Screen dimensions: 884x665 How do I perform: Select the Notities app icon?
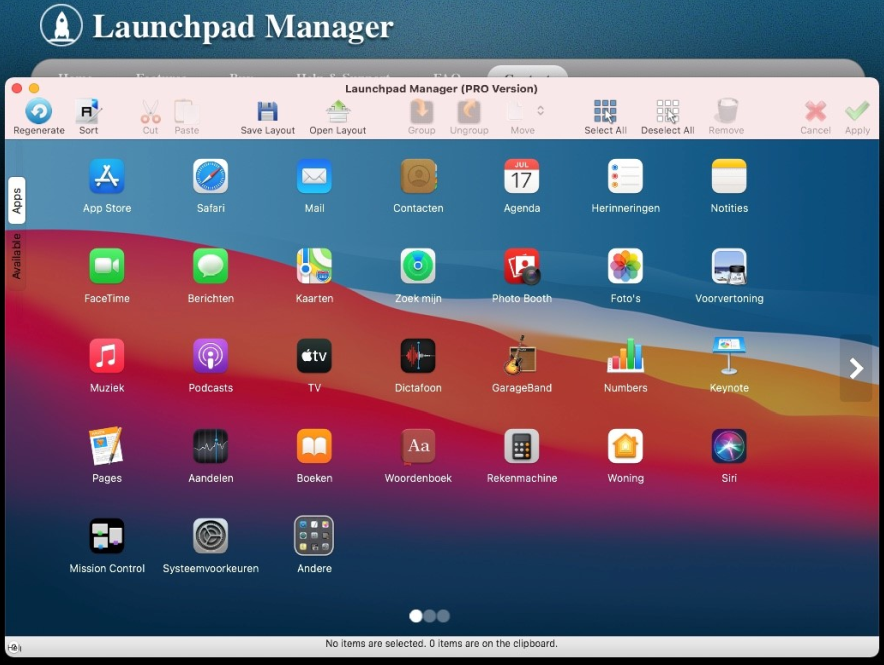pos(729,176)
